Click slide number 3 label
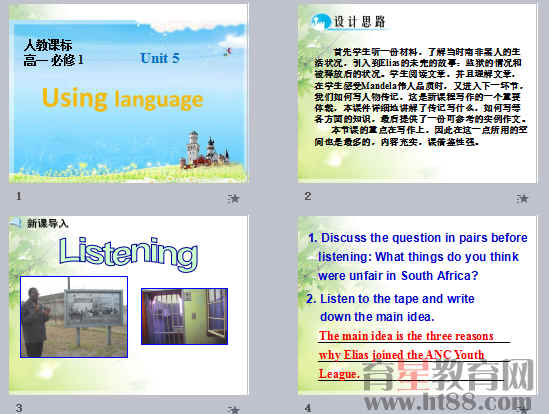549x414 pixels. tap(19, 408)
